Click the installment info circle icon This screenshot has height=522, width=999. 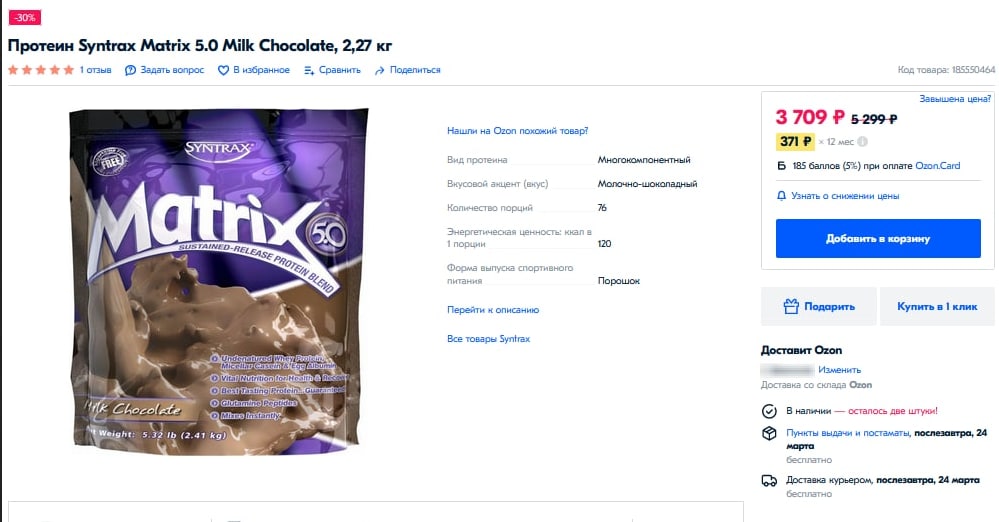point(863,141)
